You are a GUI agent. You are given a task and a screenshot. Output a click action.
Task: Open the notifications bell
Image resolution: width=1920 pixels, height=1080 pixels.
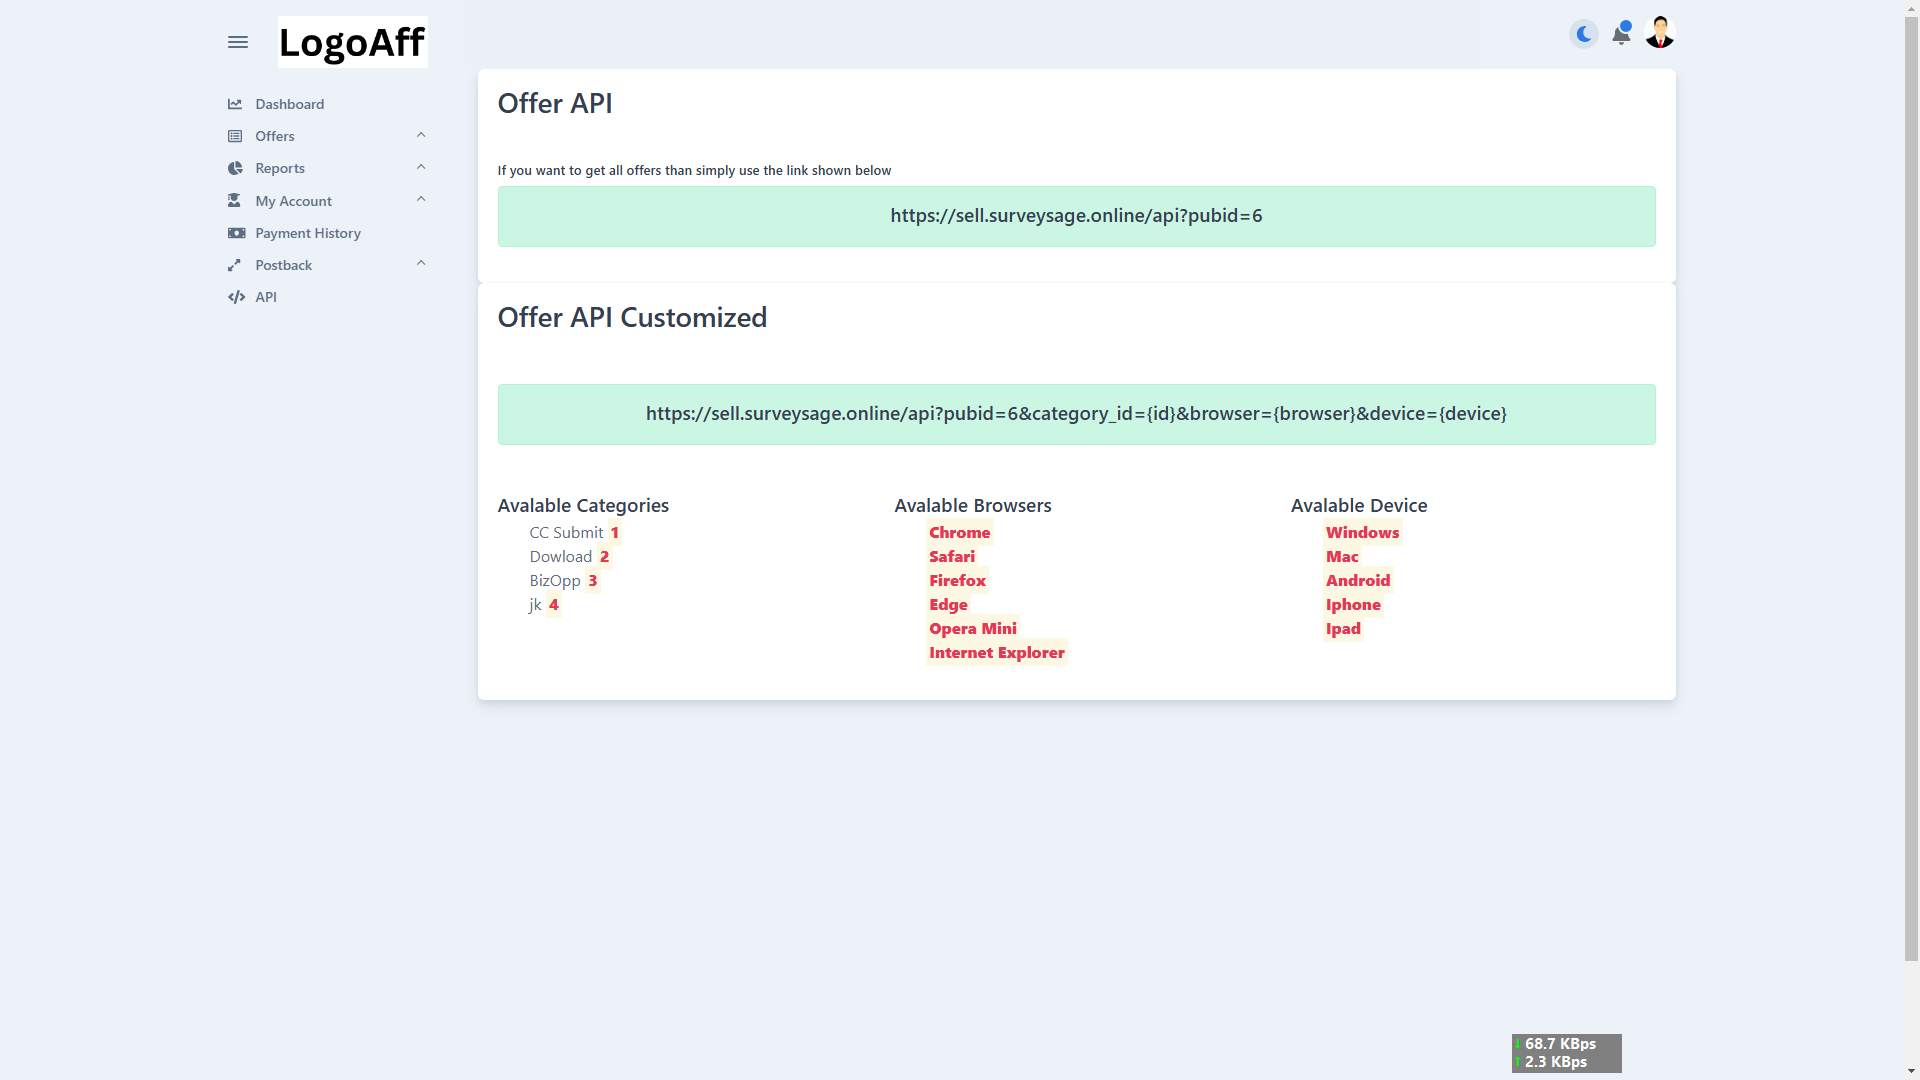tap(1621, 34)
